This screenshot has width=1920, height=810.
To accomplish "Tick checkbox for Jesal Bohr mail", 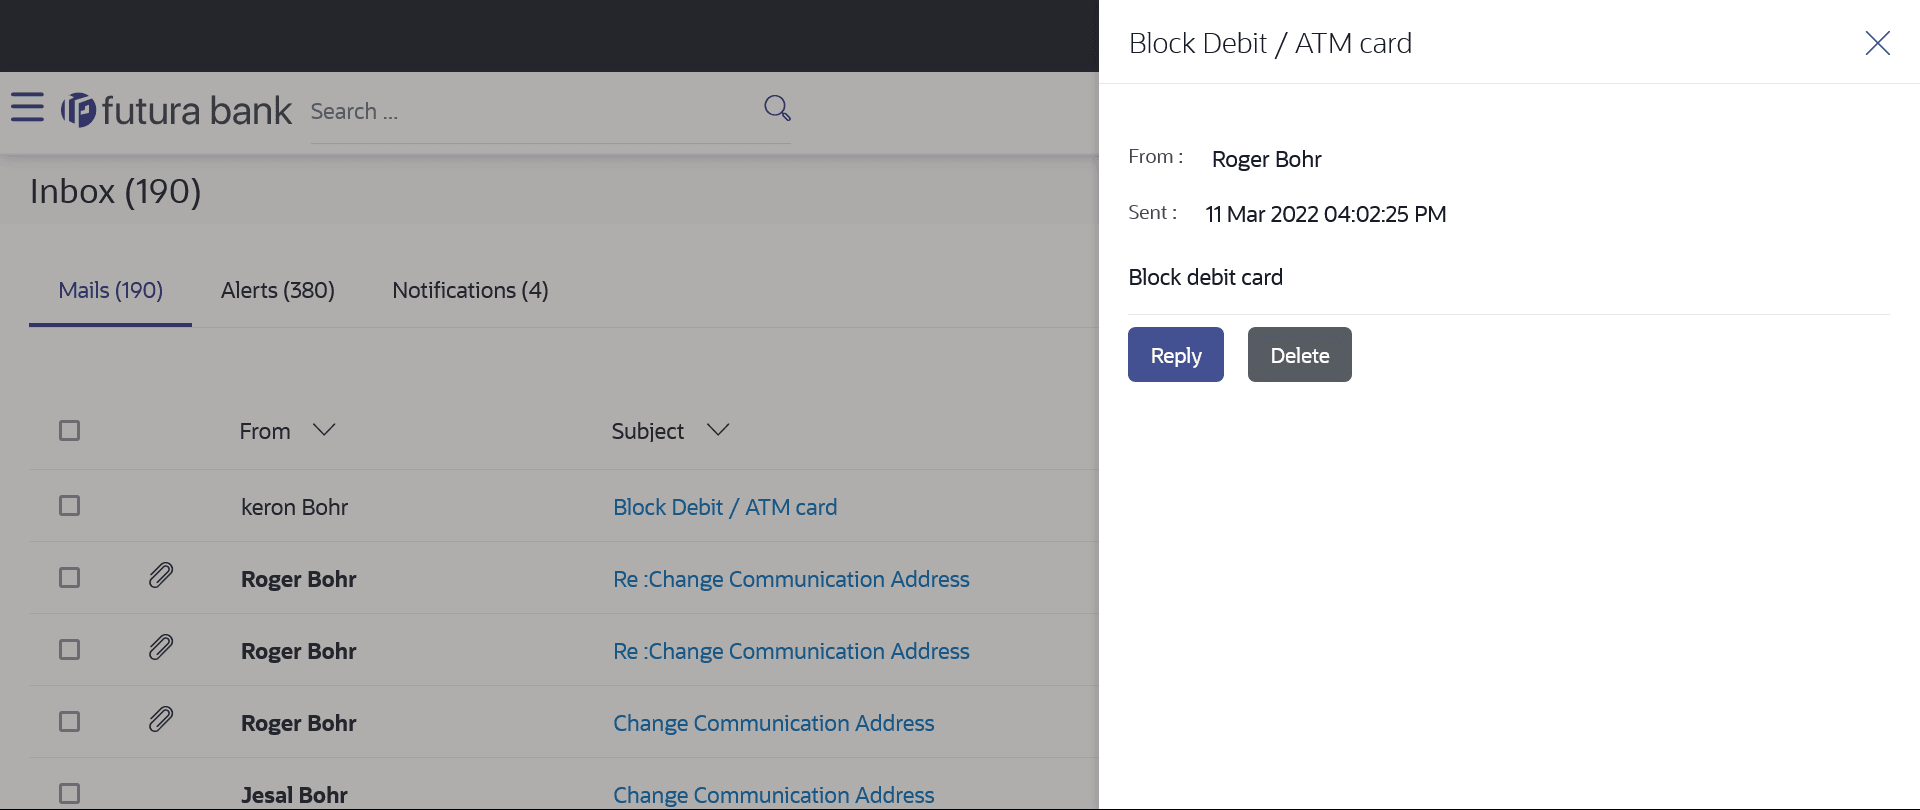I will [x=69, y=794].
